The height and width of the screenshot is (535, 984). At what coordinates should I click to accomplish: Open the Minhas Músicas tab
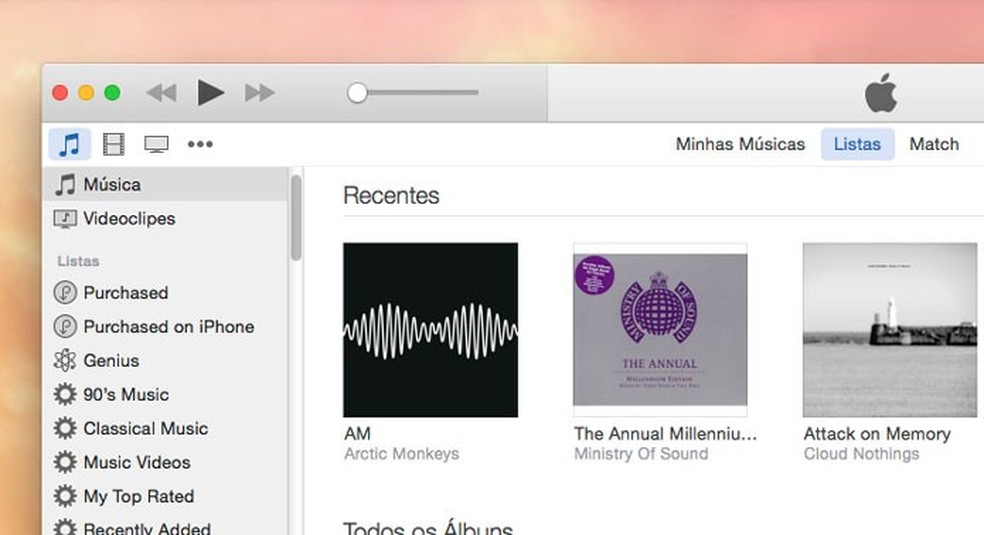coord(740,144)
